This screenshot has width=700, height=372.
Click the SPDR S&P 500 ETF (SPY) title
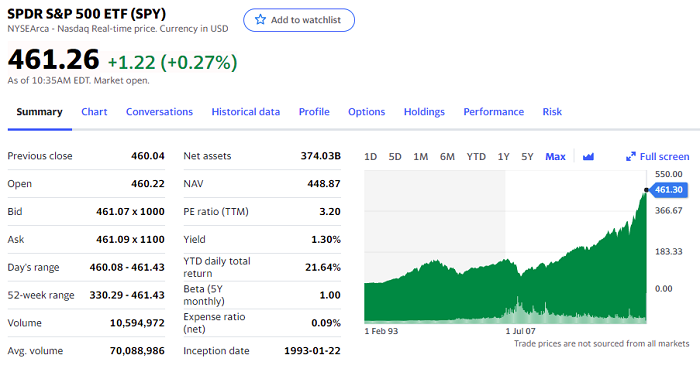[x=87, y=14]
